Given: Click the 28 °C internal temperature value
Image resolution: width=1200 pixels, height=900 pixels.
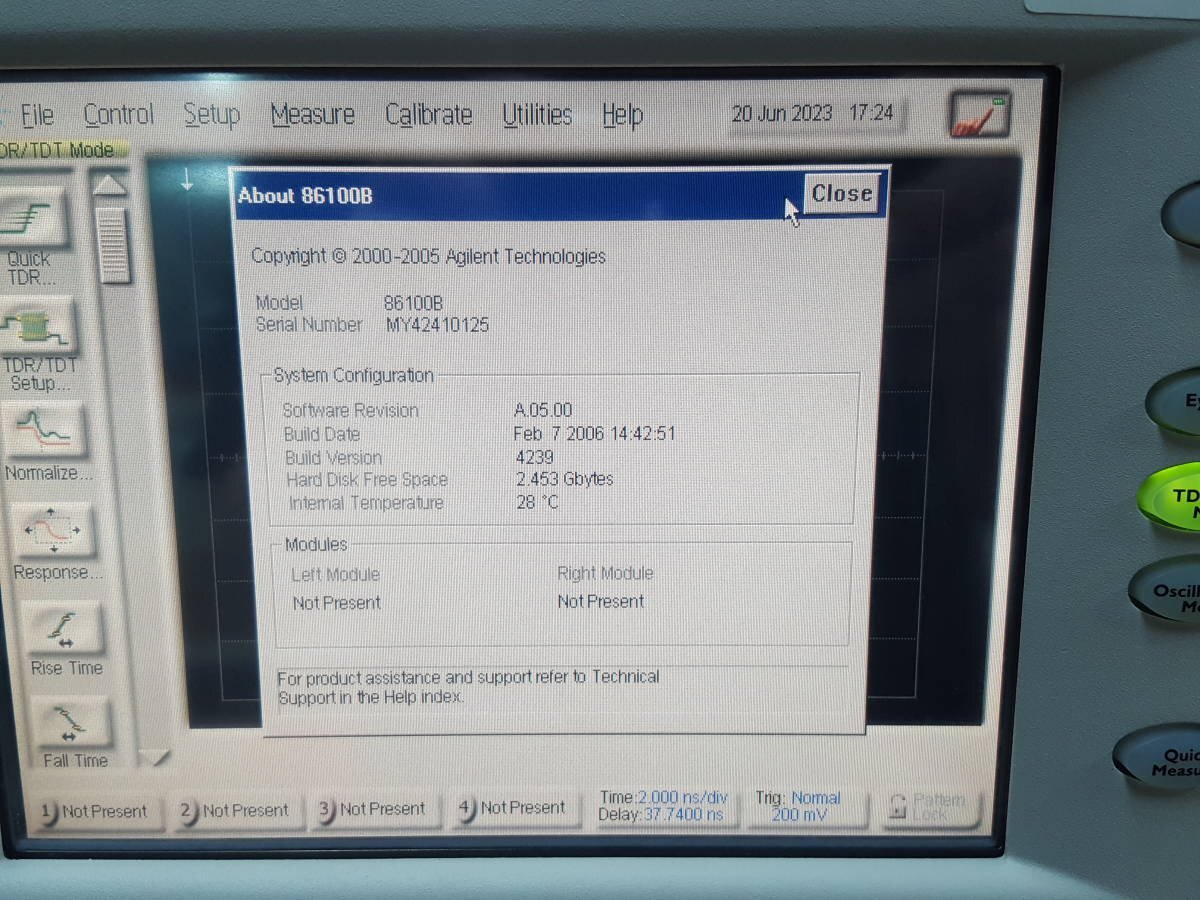Looking at the screenshot, I should click(537, 502).
